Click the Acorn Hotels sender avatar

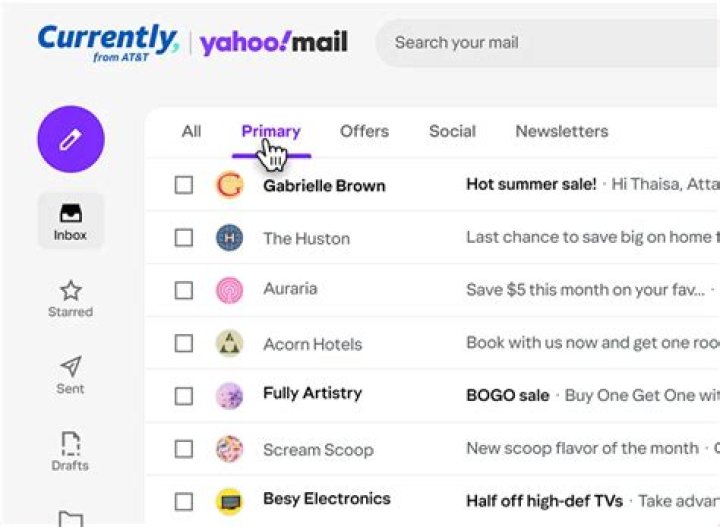230,344
